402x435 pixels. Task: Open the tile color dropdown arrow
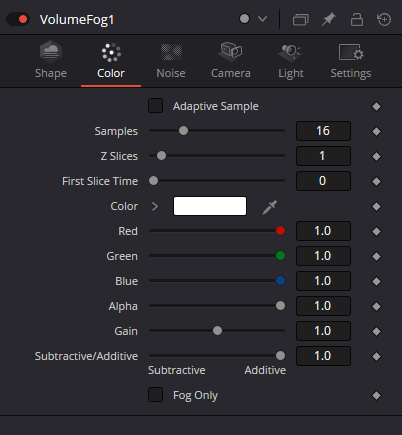tap(263, 19)
